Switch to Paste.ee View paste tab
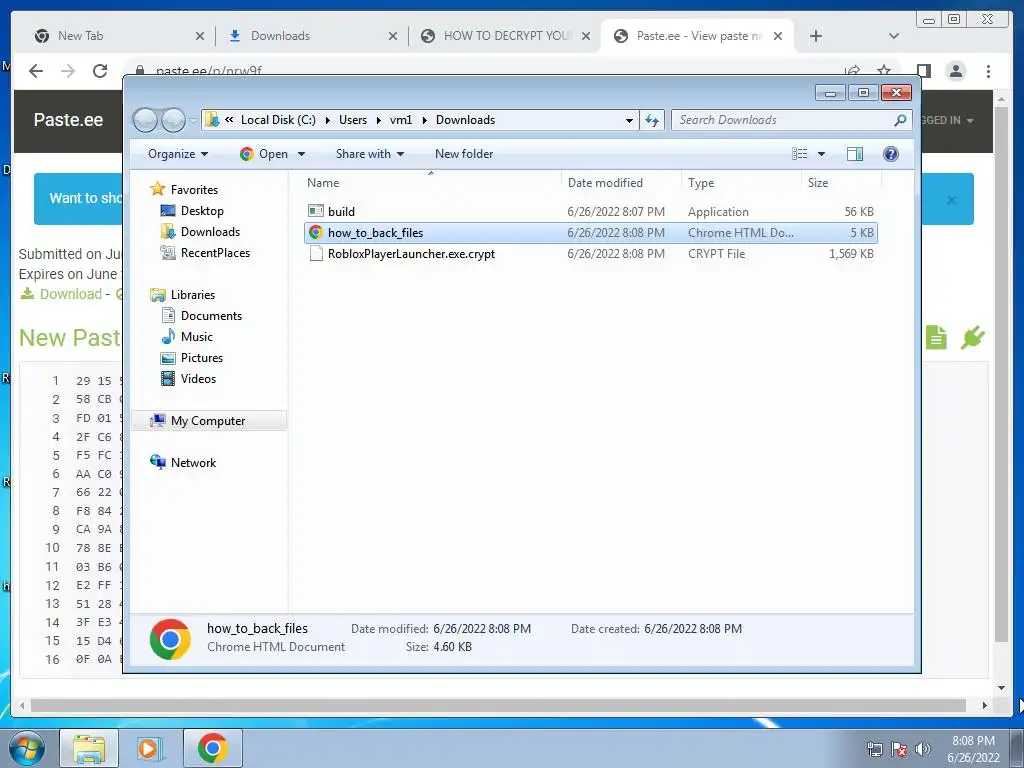Screen dimensions: 1024x768 [x=697, y=36]
